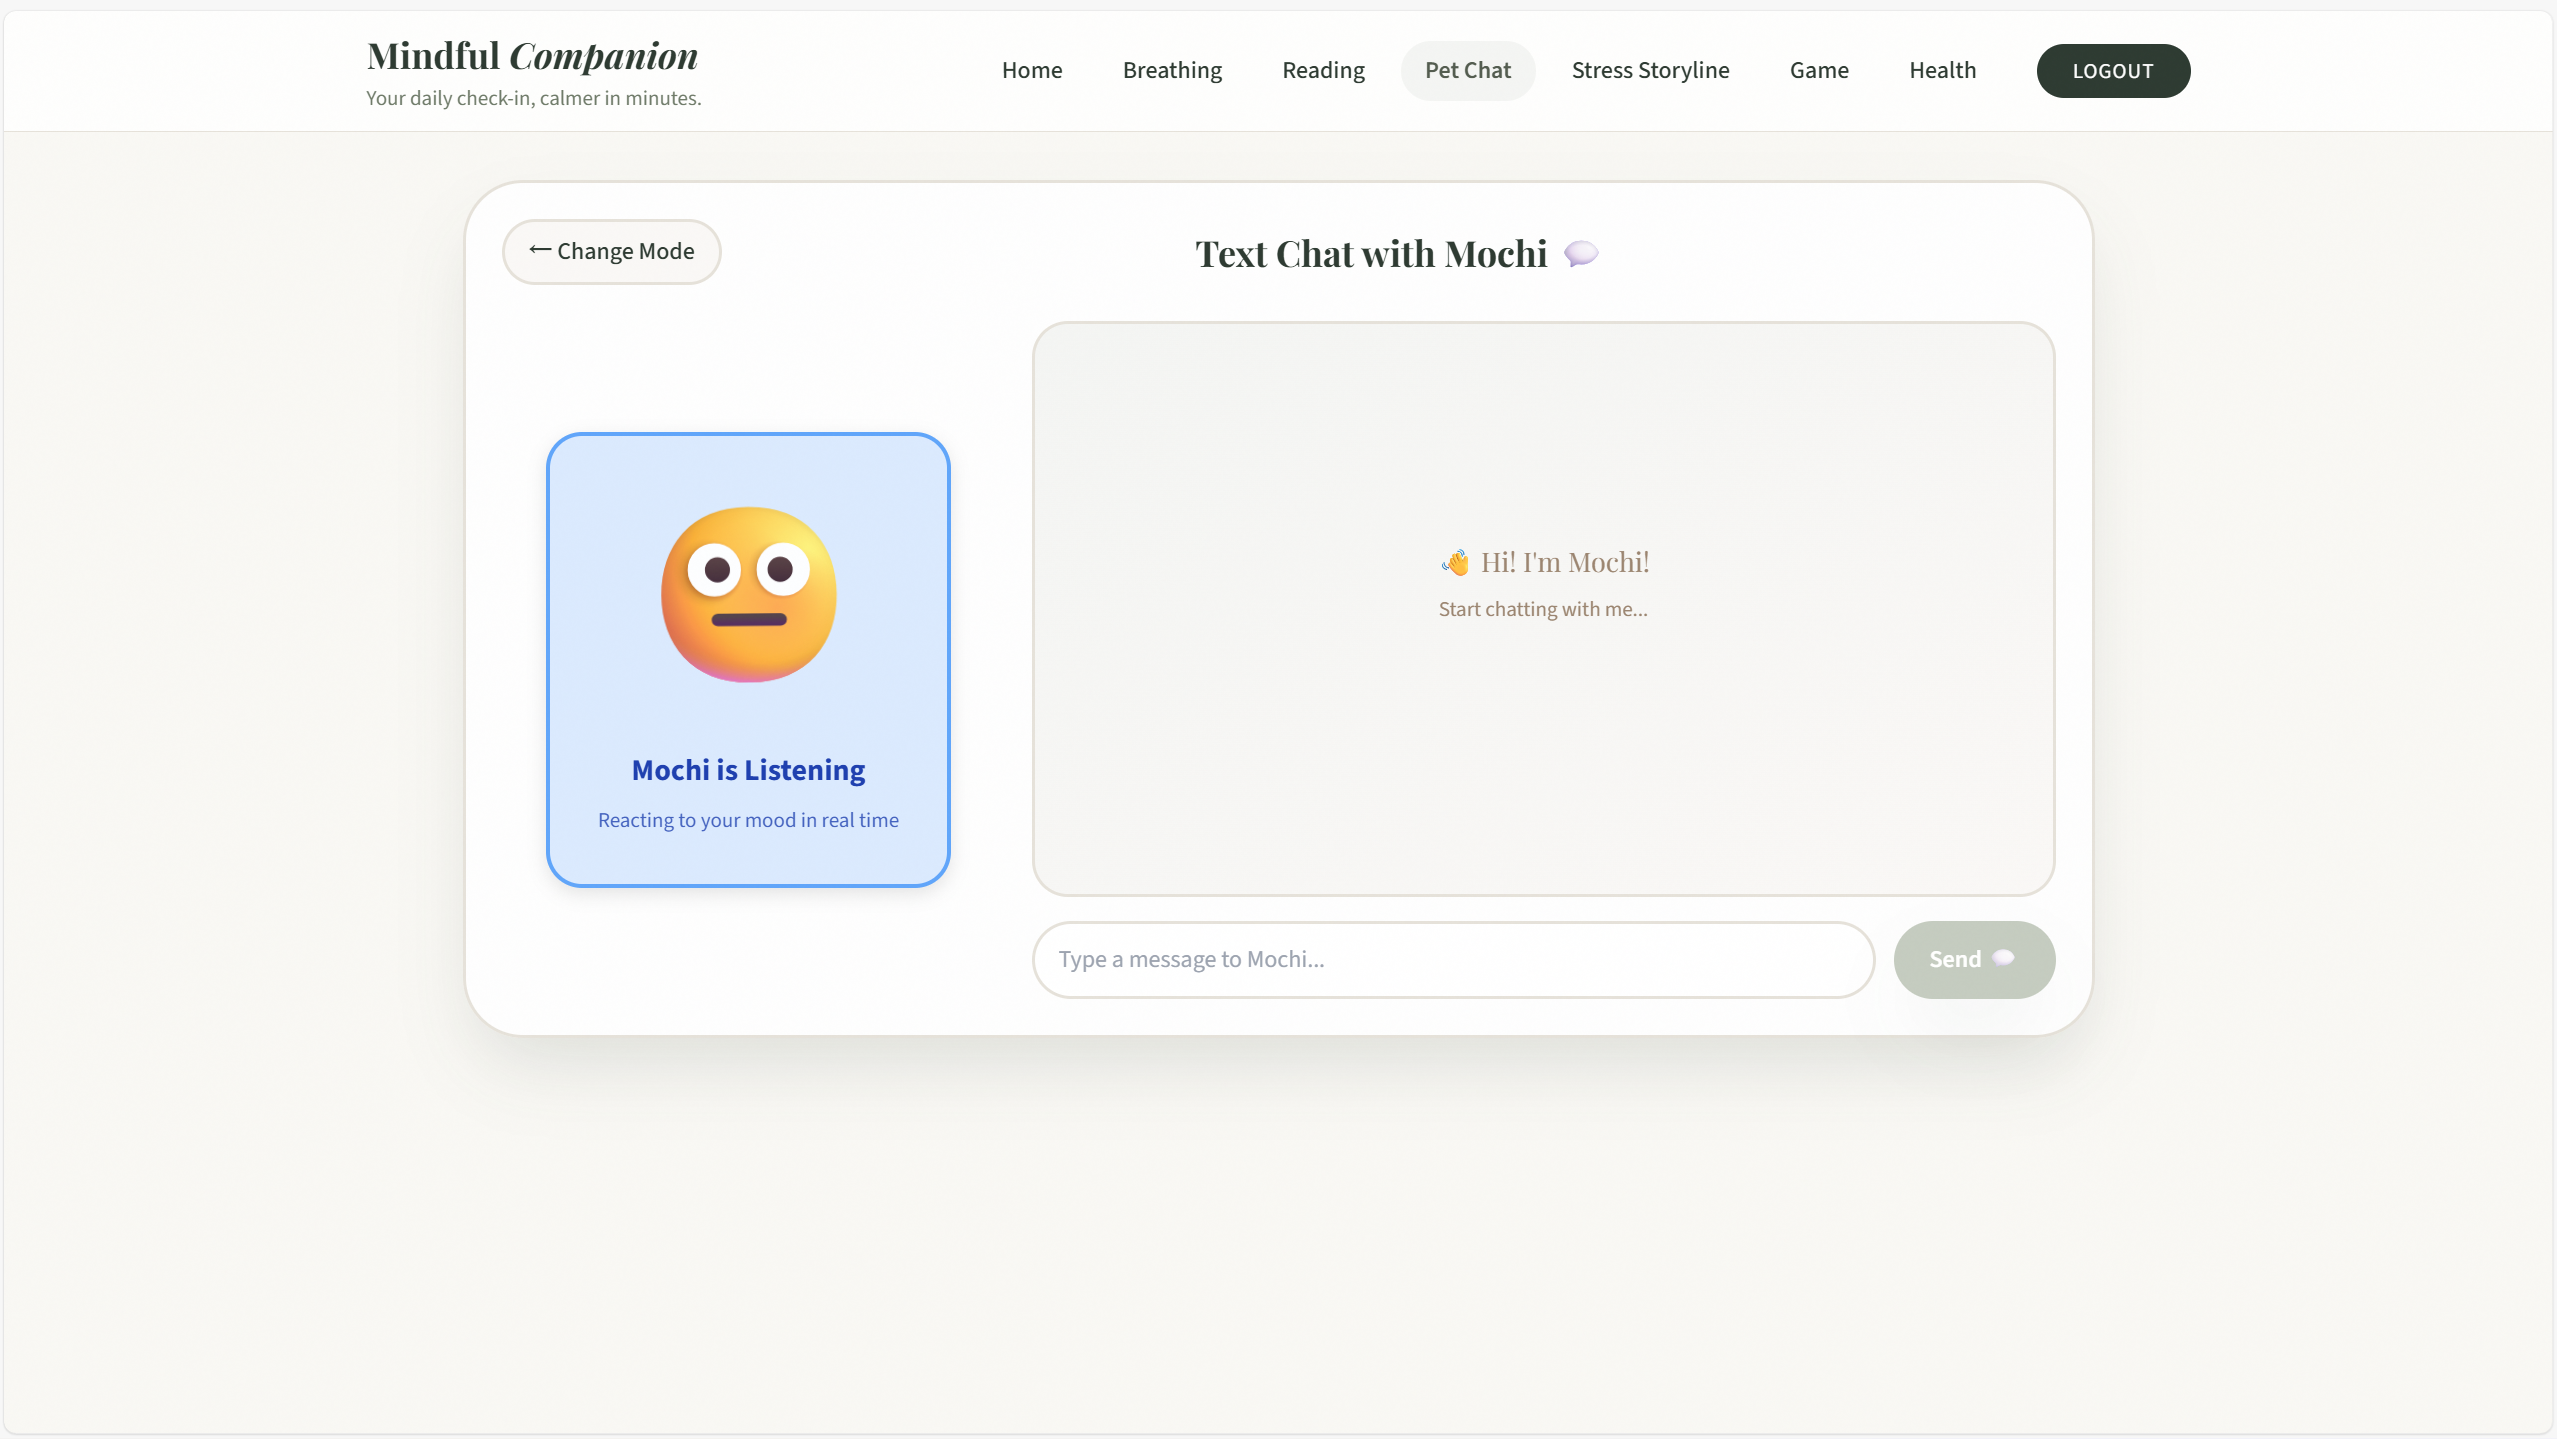Click the Mochi is Listening card heading
The width and height of the screenshot is (2557, 1439).
click(x=748, y=770)
